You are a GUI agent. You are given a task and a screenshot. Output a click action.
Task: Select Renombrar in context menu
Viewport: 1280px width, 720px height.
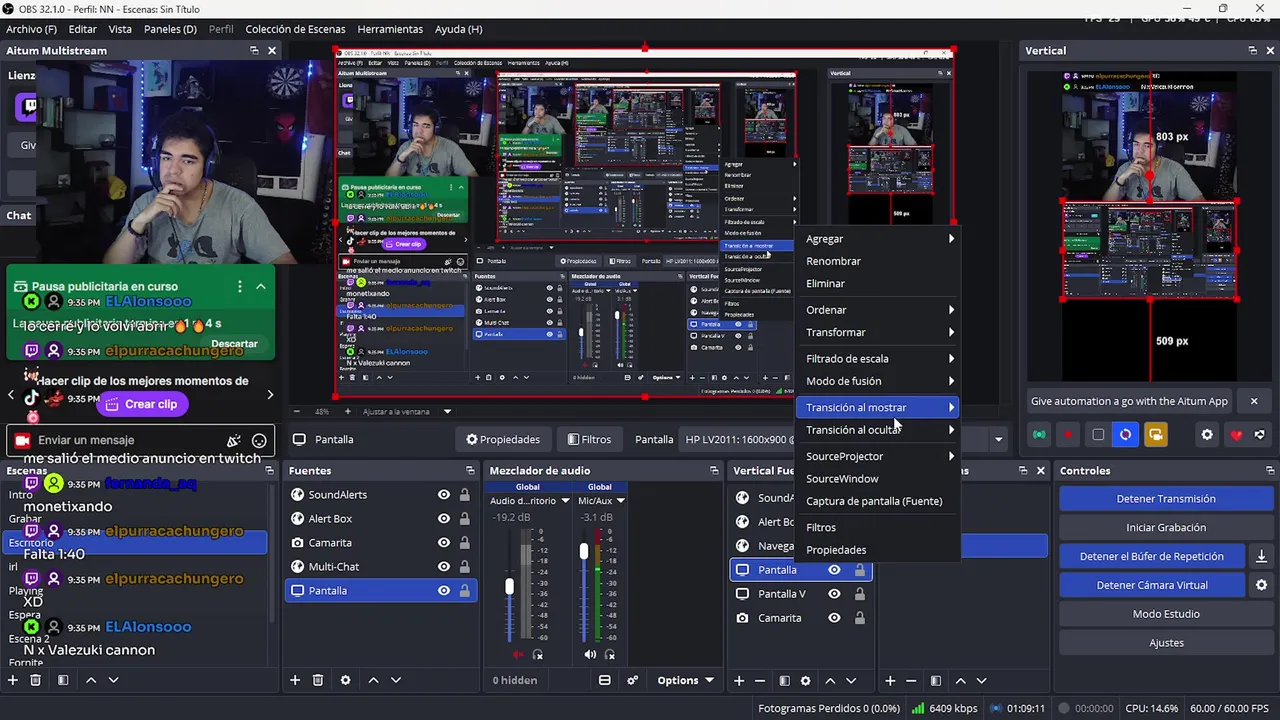click(x=877, y=261)
